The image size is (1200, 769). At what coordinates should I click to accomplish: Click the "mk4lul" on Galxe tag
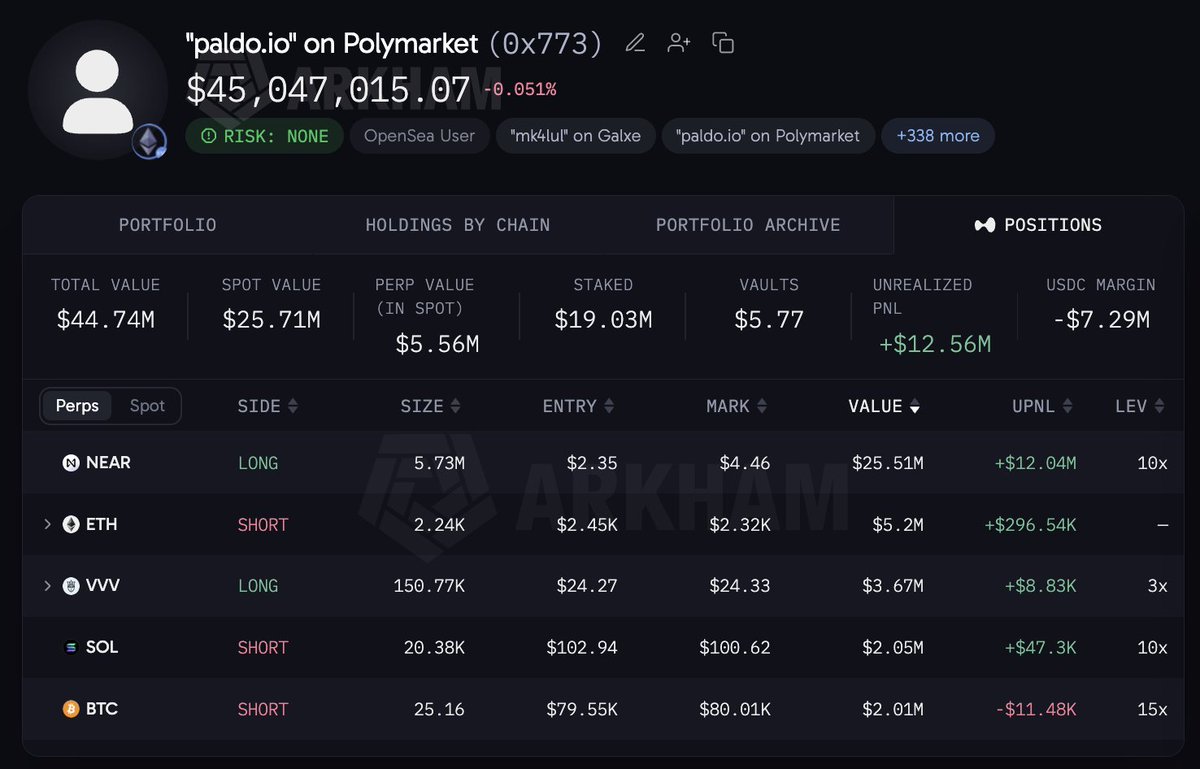coord(575,136)
